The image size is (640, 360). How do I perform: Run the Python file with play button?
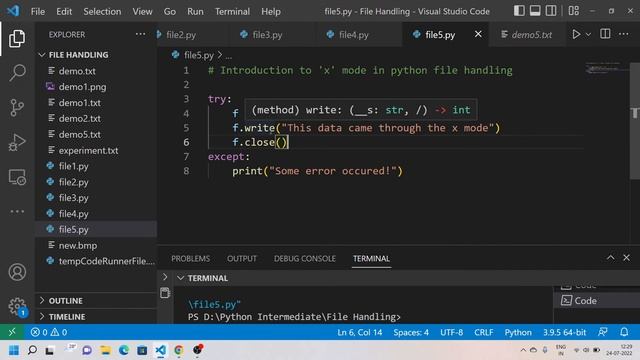pyautogui.click(x=576, y=34)
